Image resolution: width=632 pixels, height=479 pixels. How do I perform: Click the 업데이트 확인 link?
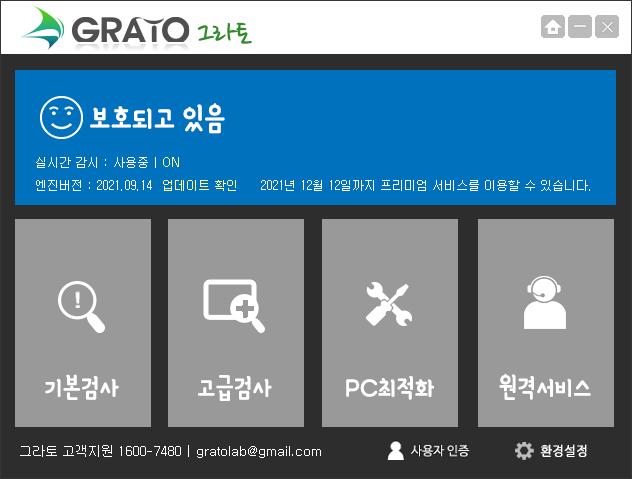coord(200,185)
